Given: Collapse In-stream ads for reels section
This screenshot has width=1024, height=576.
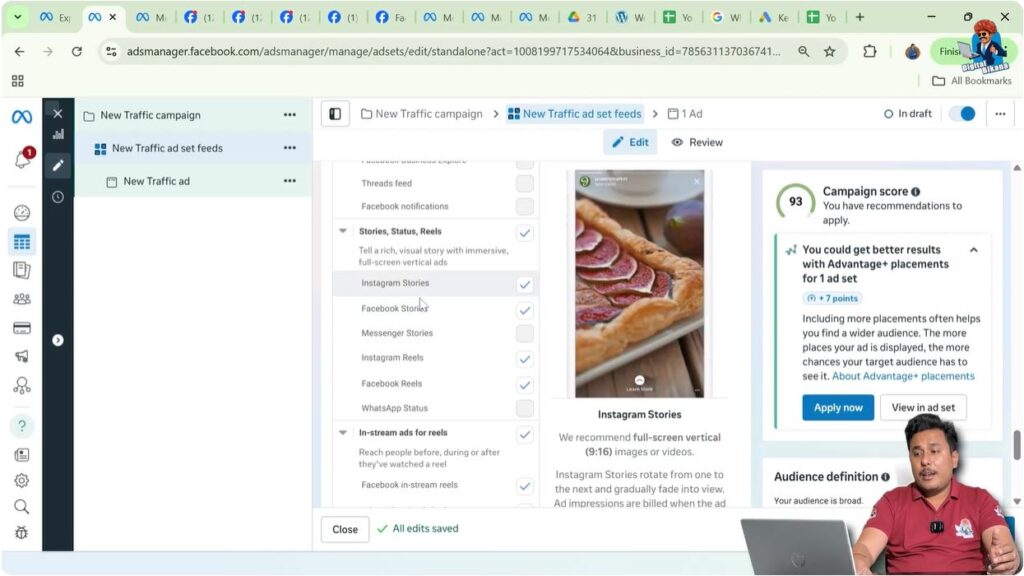Looking at the screenshot, I should 343,432.
